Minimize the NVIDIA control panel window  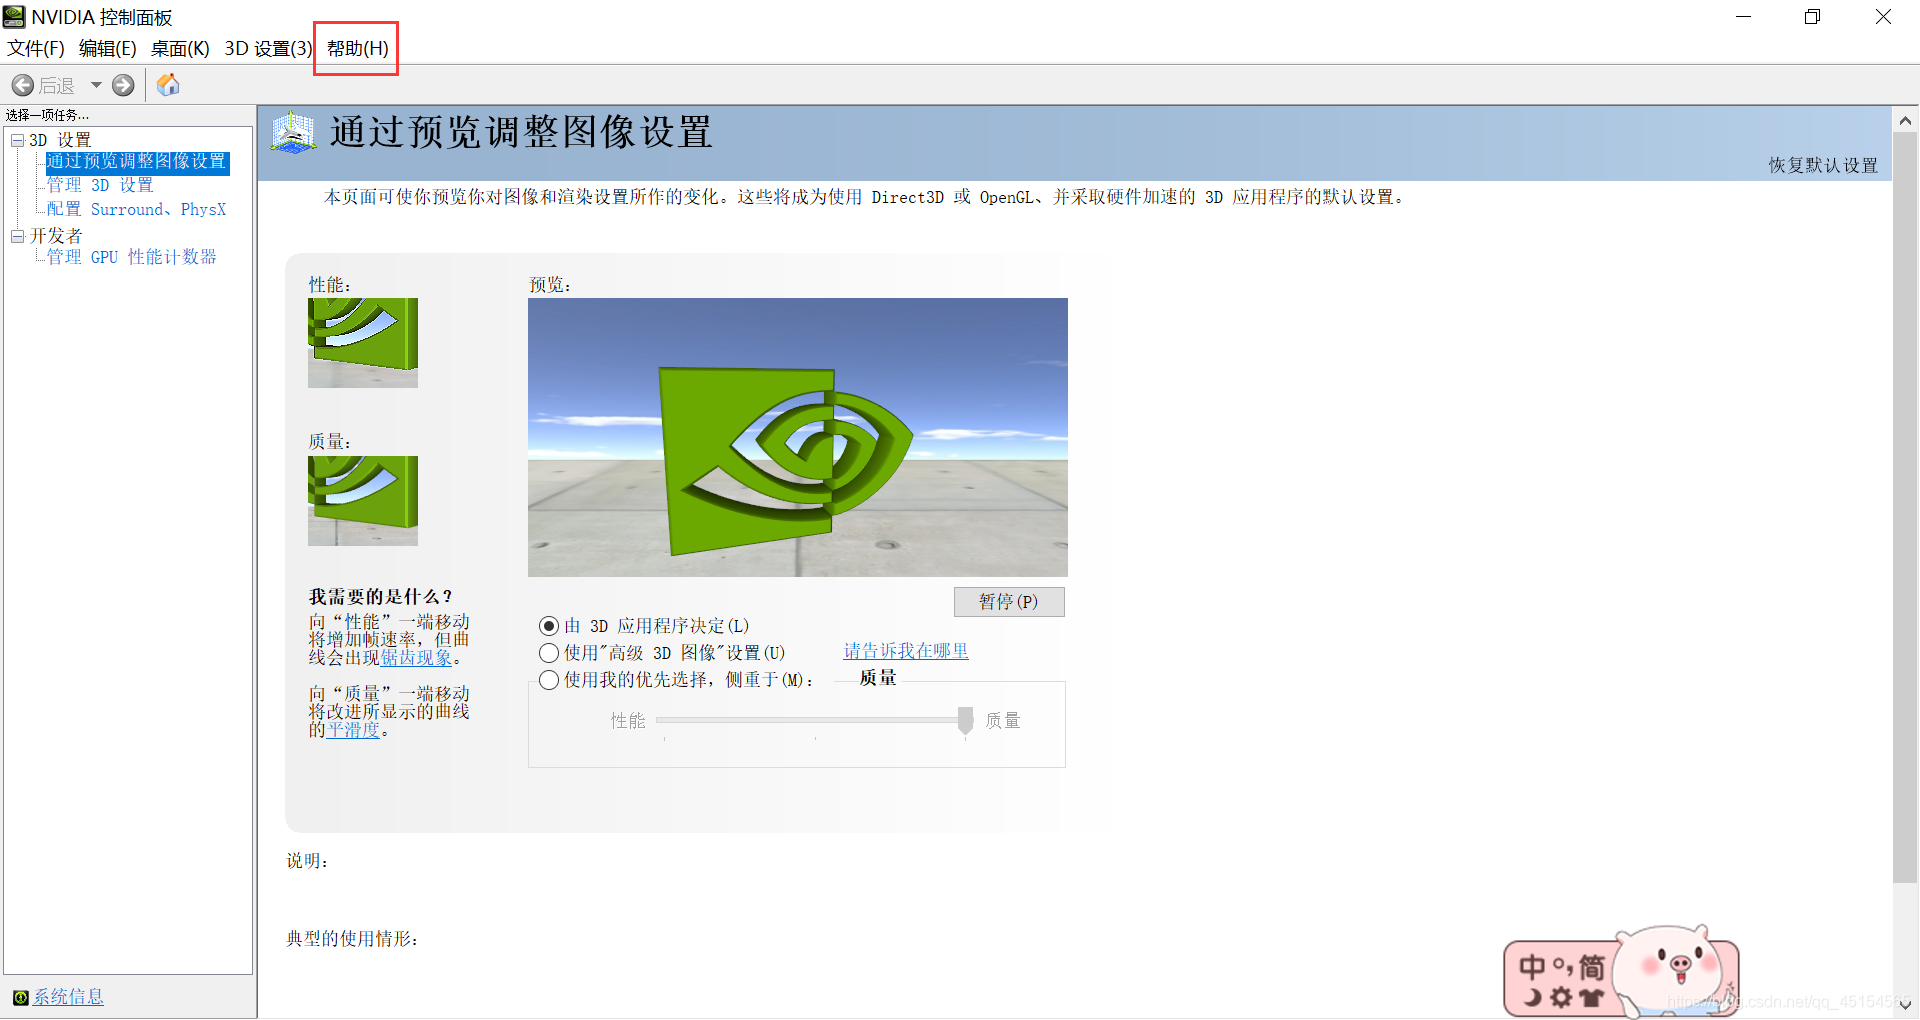1743,17
